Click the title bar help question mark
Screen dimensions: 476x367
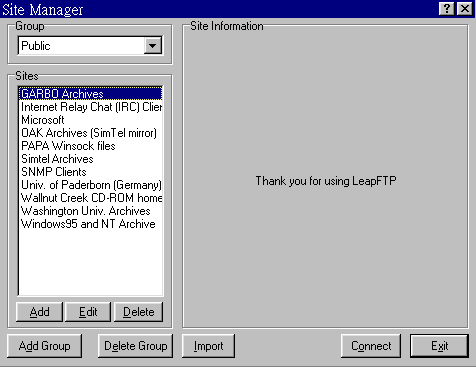(447, 9)
